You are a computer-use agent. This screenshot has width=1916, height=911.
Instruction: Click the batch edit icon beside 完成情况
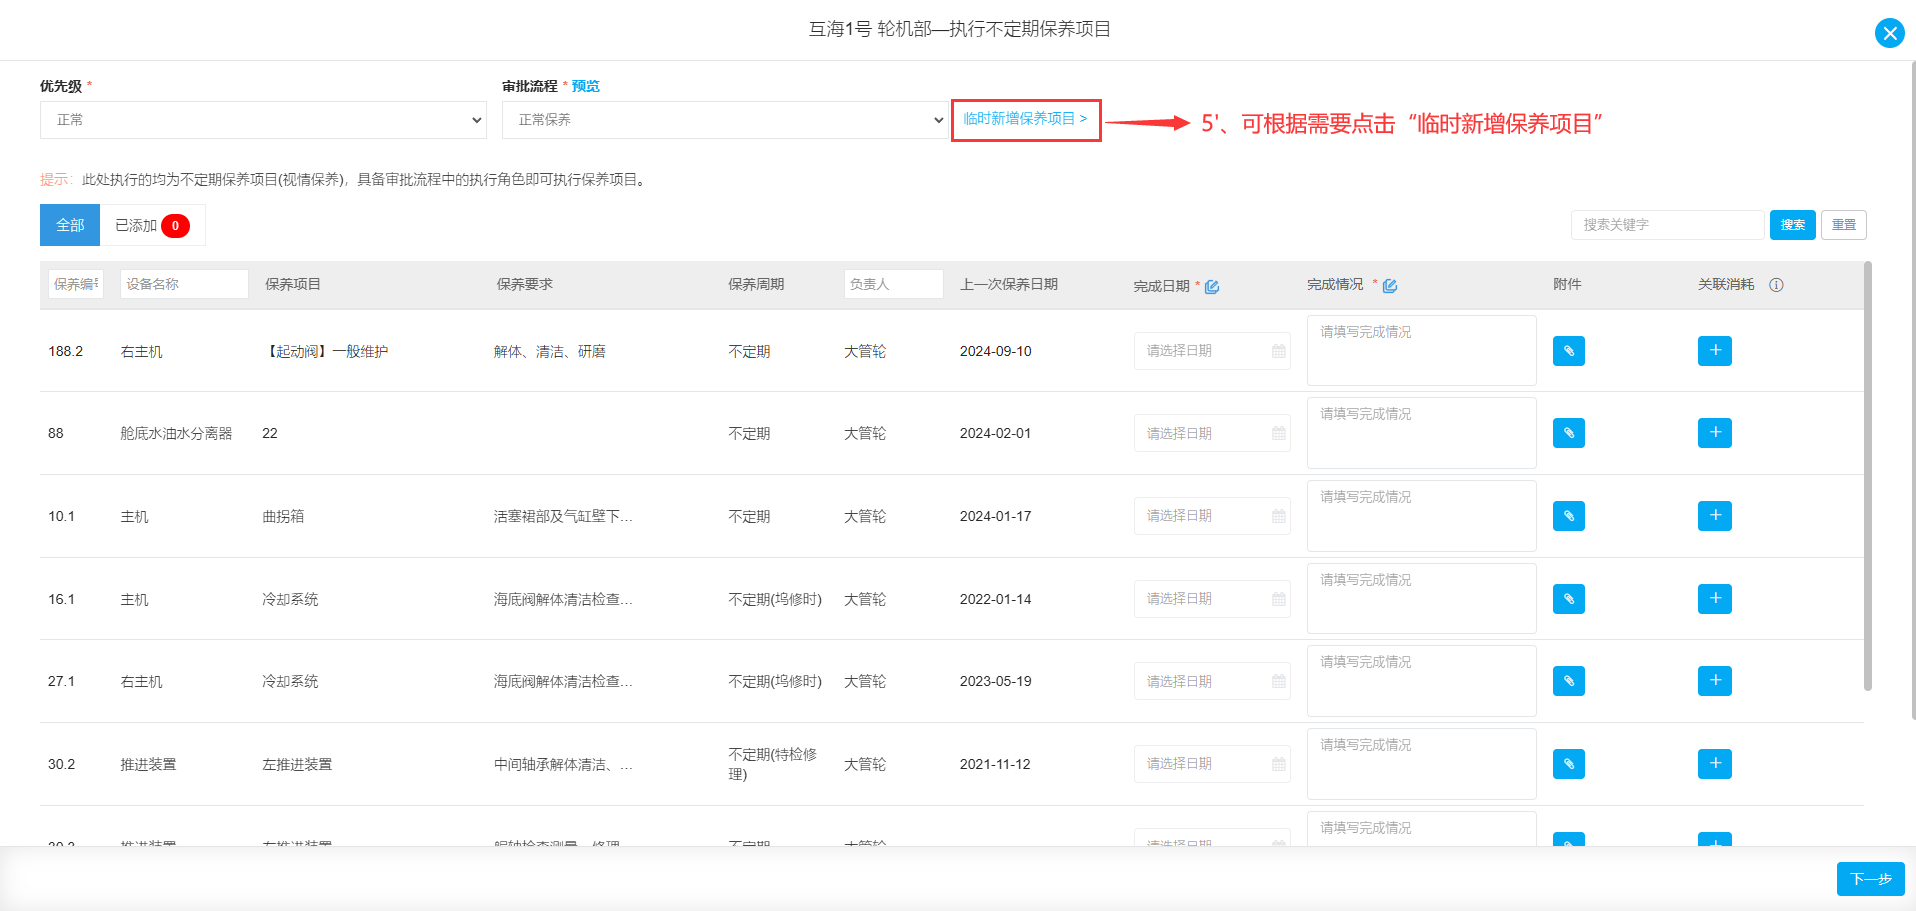1390,286
